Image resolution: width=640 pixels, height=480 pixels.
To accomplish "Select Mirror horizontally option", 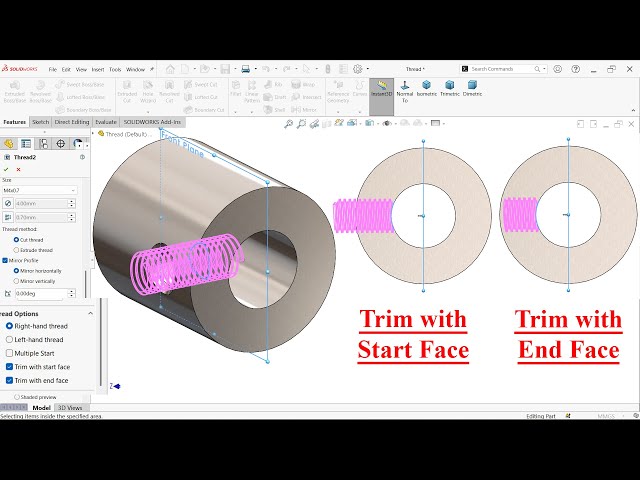I will tap(16, 271).
